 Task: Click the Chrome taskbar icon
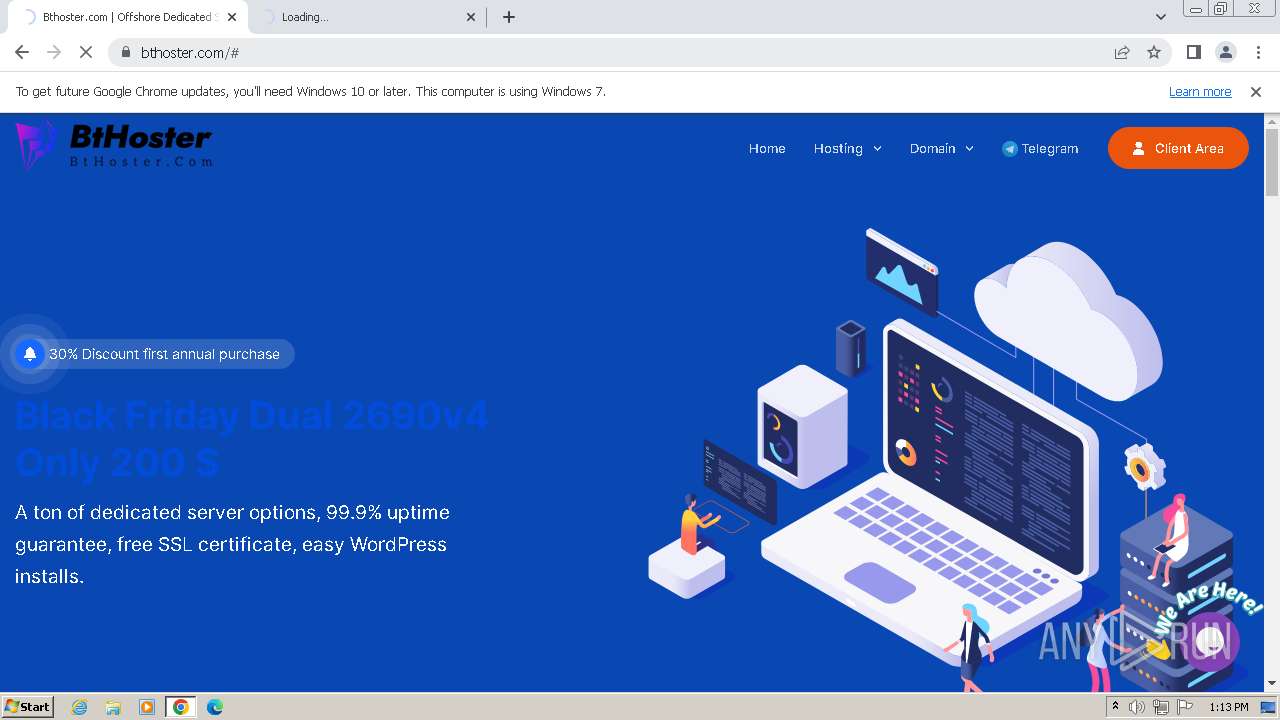(x=181, y=707)
